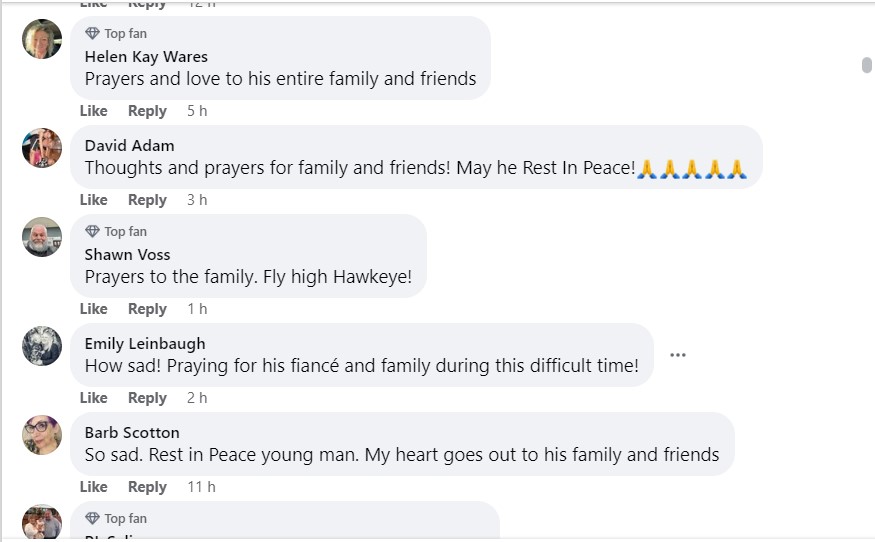Reply to Shawn Voss's comment
The height and width of the screenshot is (542, 875).
click(147, 309)
